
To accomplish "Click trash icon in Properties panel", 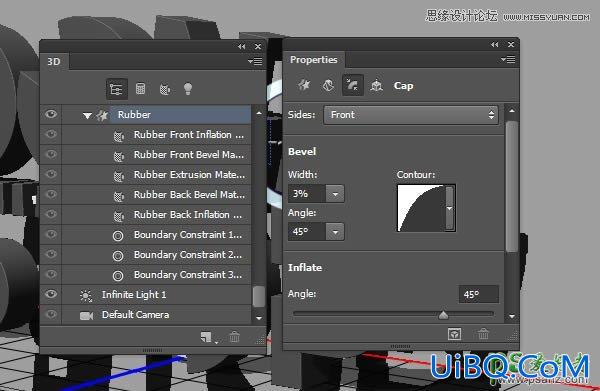I will click(483, 334).
